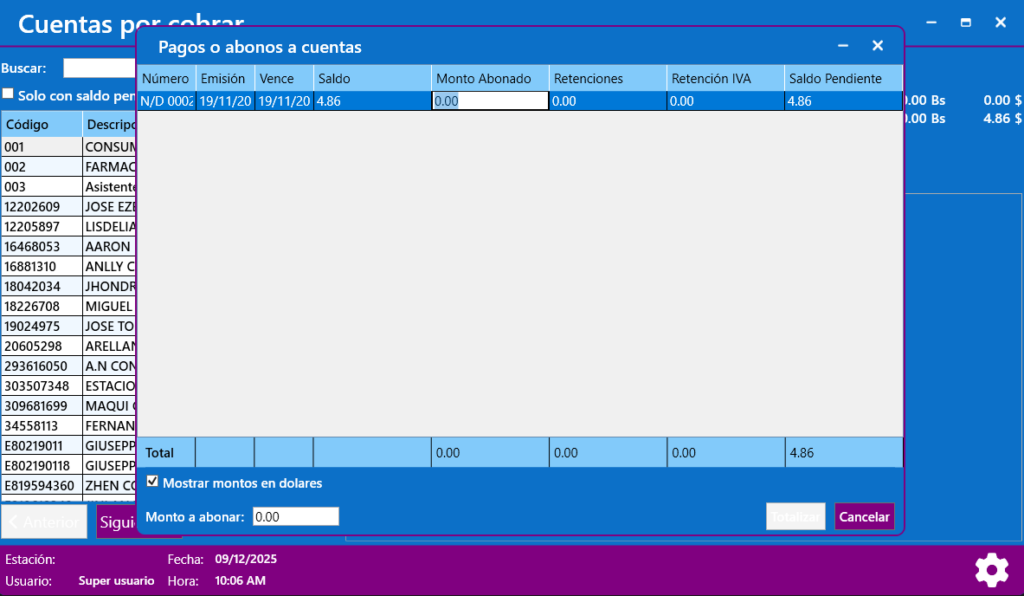
Task: Enable Solo con saldo pendiente checkbox
Action: [x=8, y=94]
